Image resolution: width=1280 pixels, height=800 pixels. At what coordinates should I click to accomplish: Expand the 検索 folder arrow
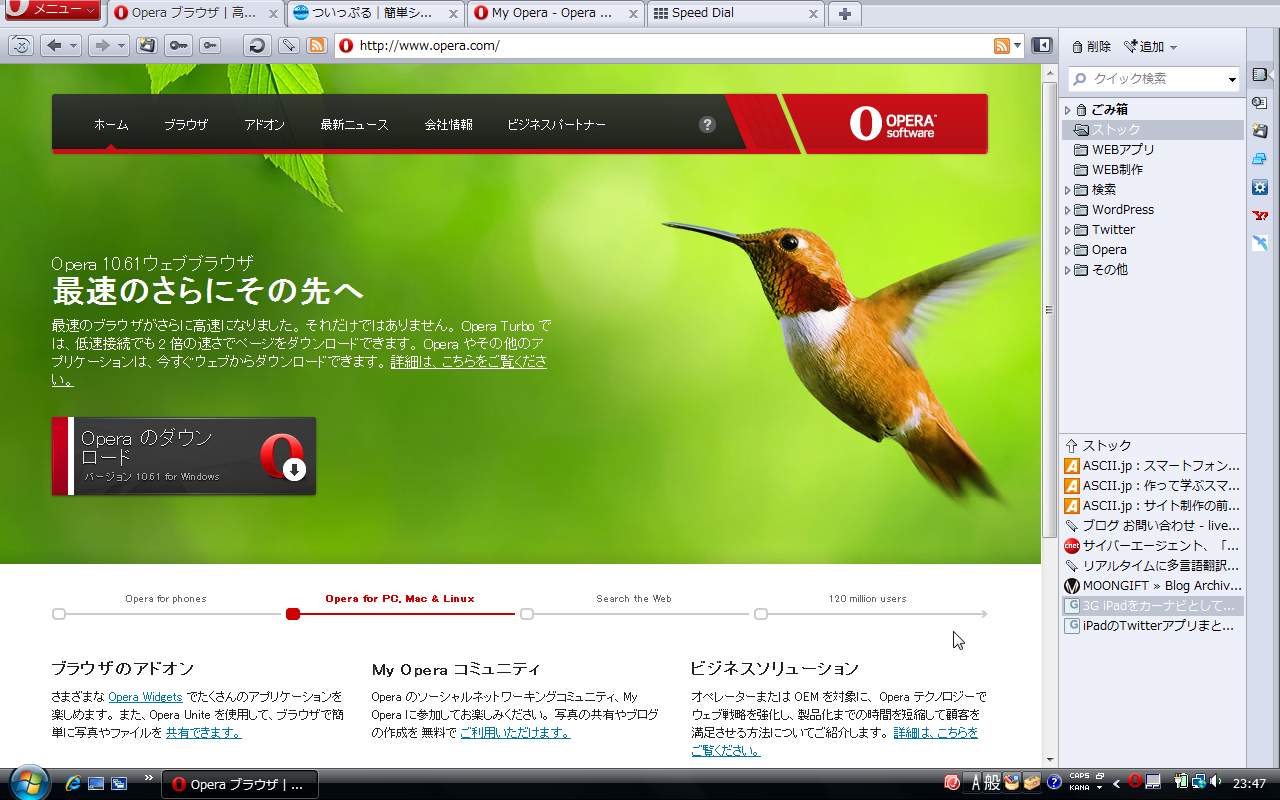1067,190
